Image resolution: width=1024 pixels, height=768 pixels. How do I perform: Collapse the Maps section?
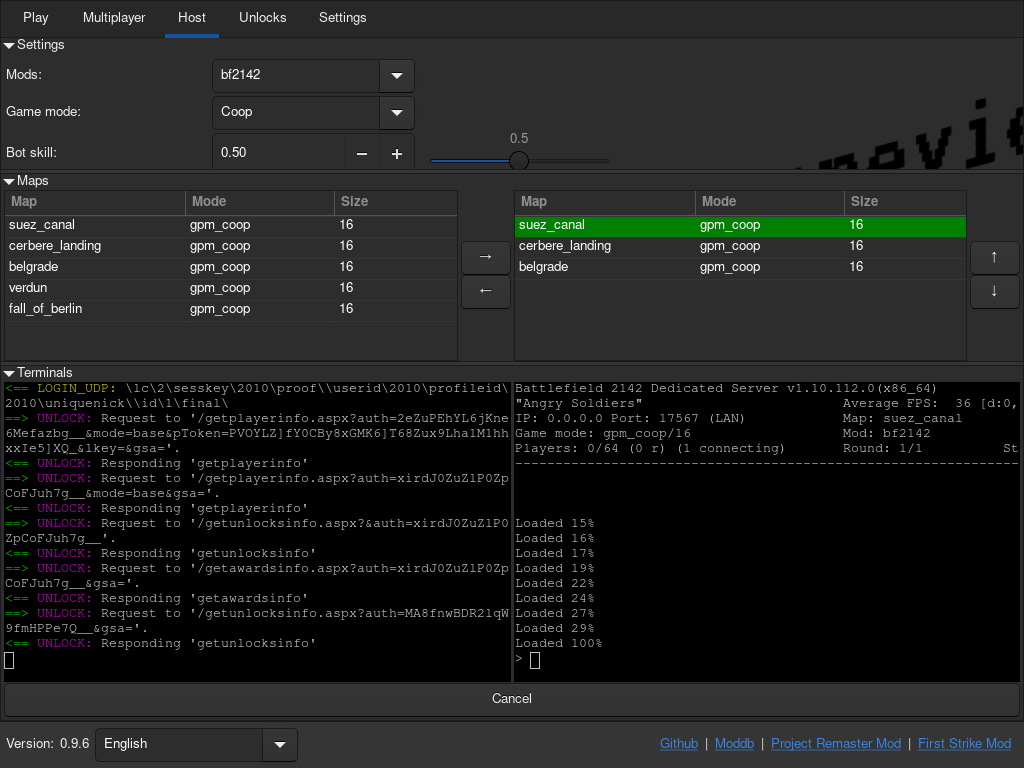click(x=9, y=181)
